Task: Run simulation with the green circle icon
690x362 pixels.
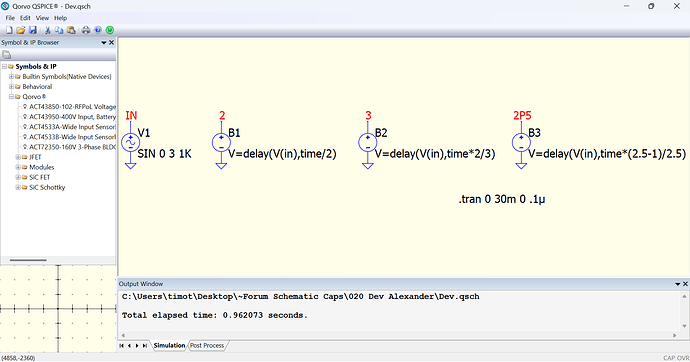Action: tap(110, 30)
